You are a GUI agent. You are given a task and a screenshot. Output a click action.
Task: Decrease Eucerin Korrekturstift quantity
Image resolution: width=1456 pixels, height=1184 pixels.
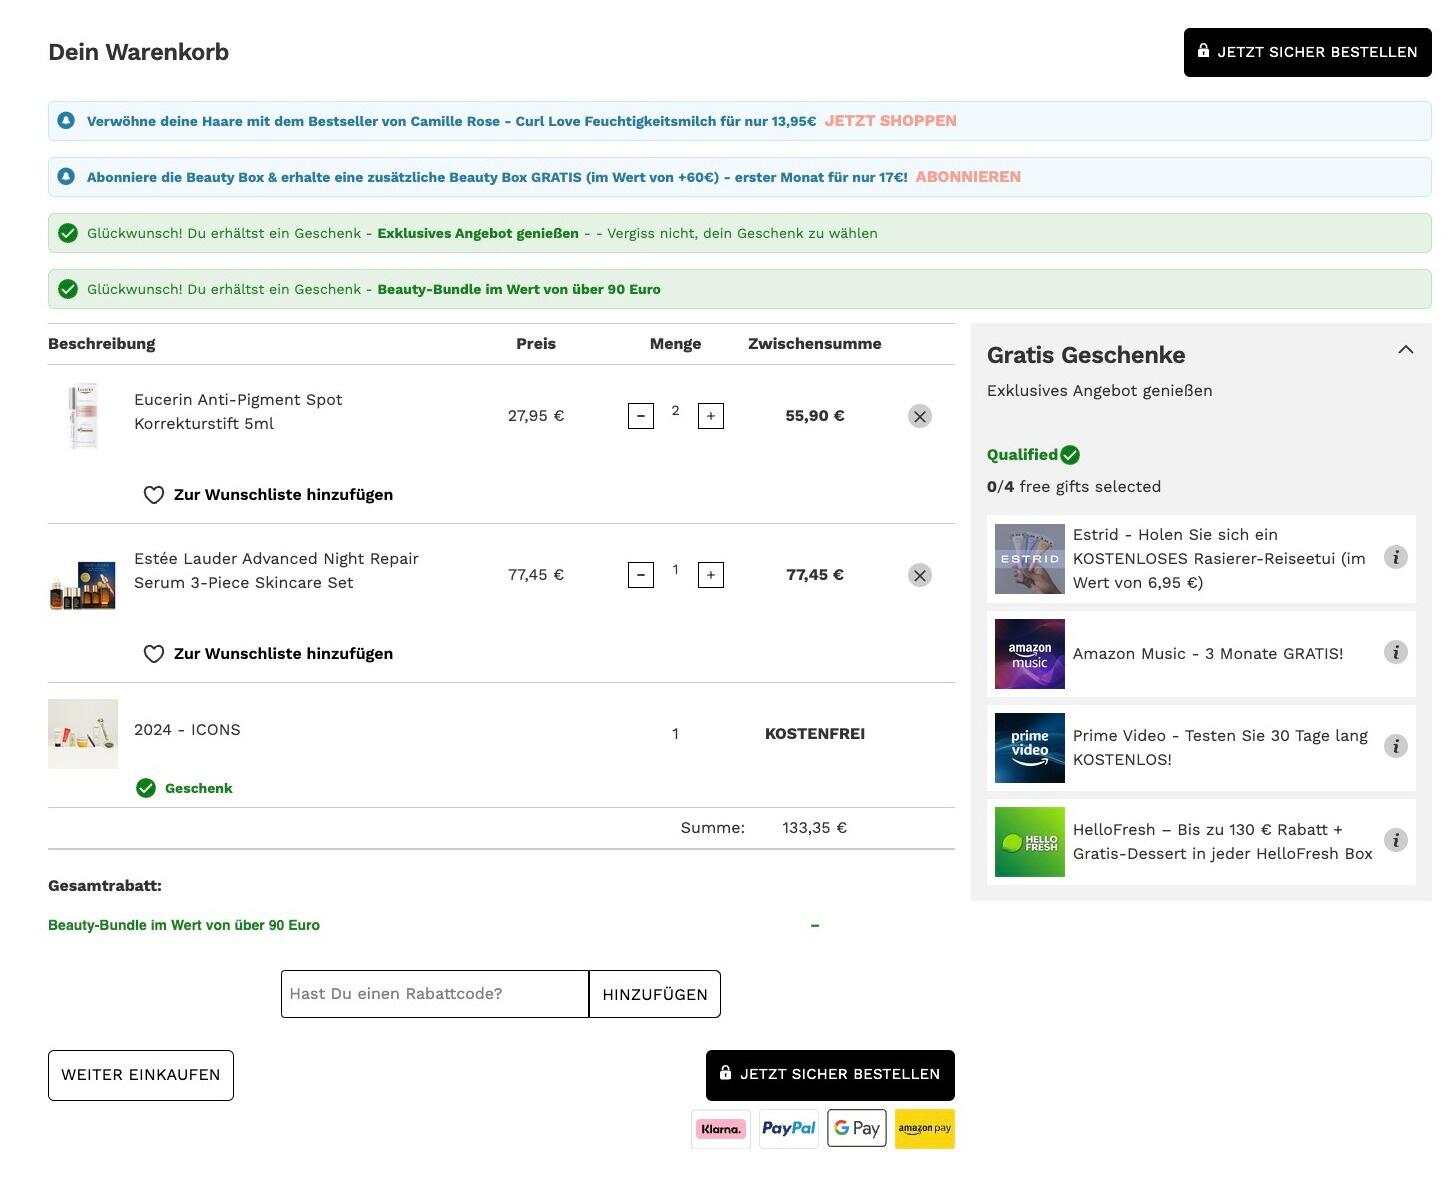tap(641, 416)
